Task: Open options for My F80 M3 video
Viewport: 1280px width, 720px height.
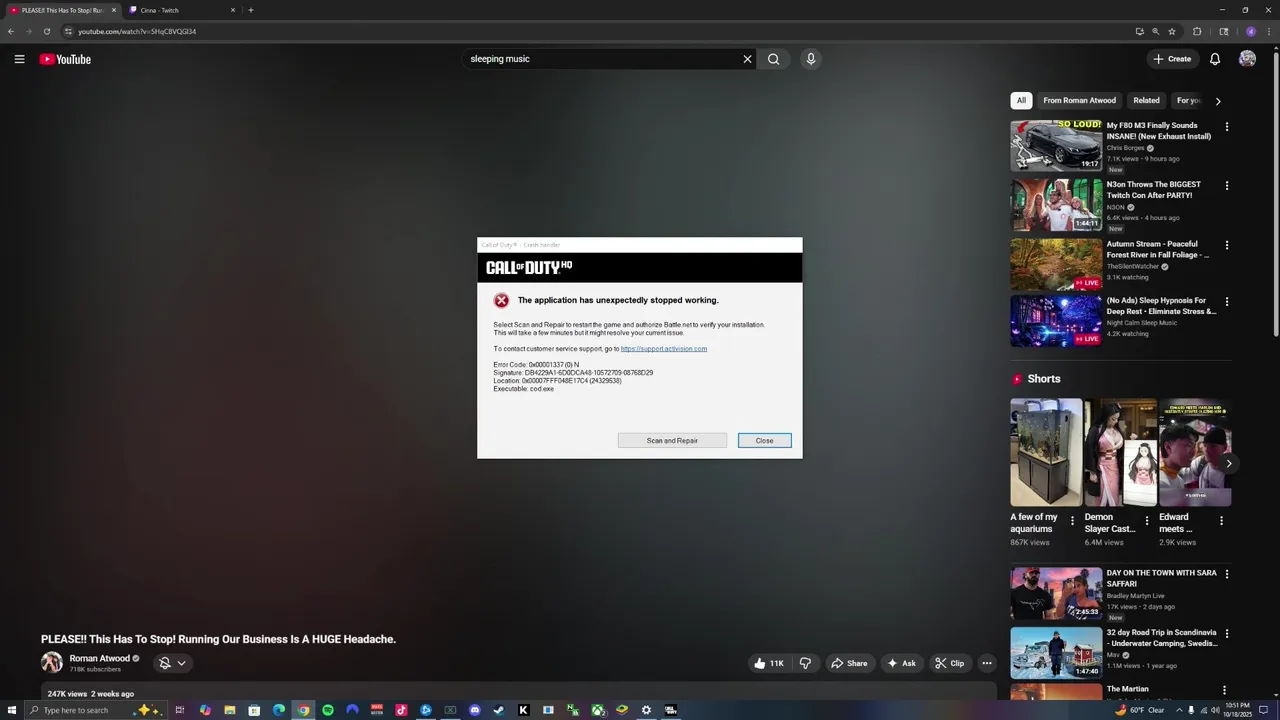Action: (1227, 127)
